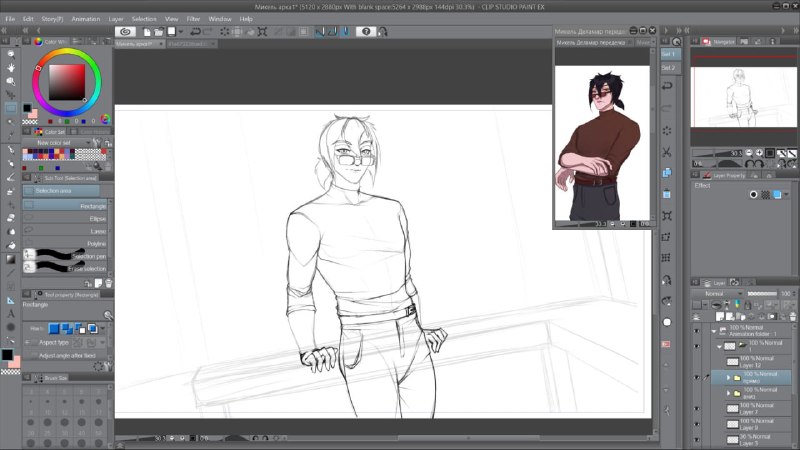The height and width of the screenshot is (450, 800).
Task: Select the Zoom magnifier tool in the toolbar
Action: pos(11,54)
